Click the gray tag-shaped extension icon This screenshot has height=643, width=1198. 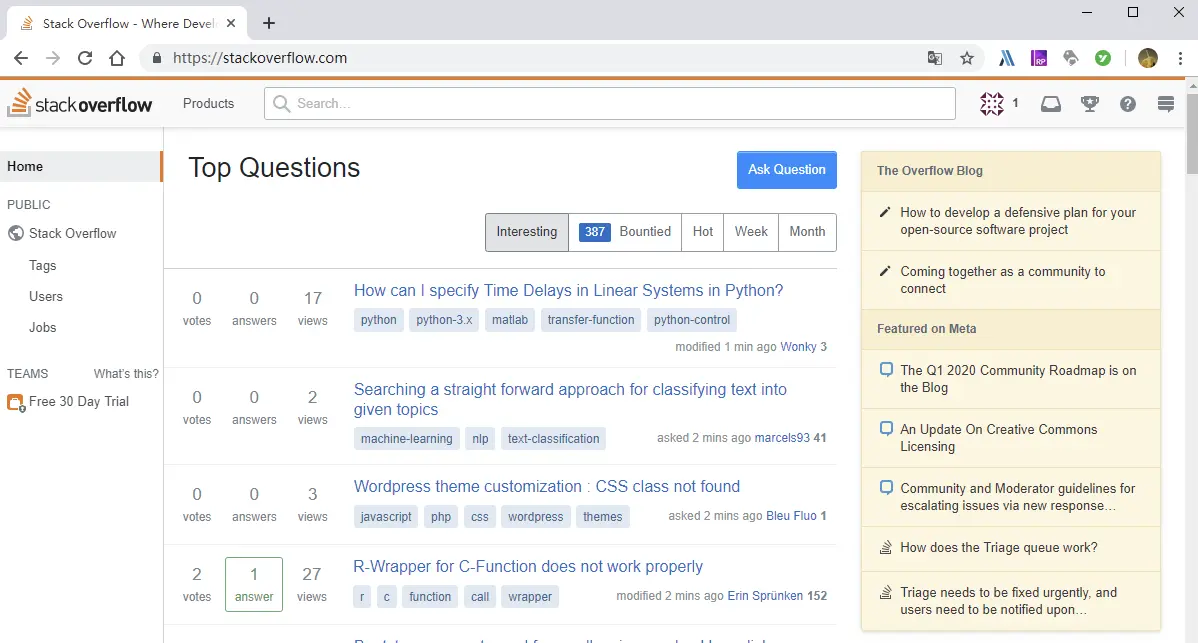click(x=1070, y=58)
